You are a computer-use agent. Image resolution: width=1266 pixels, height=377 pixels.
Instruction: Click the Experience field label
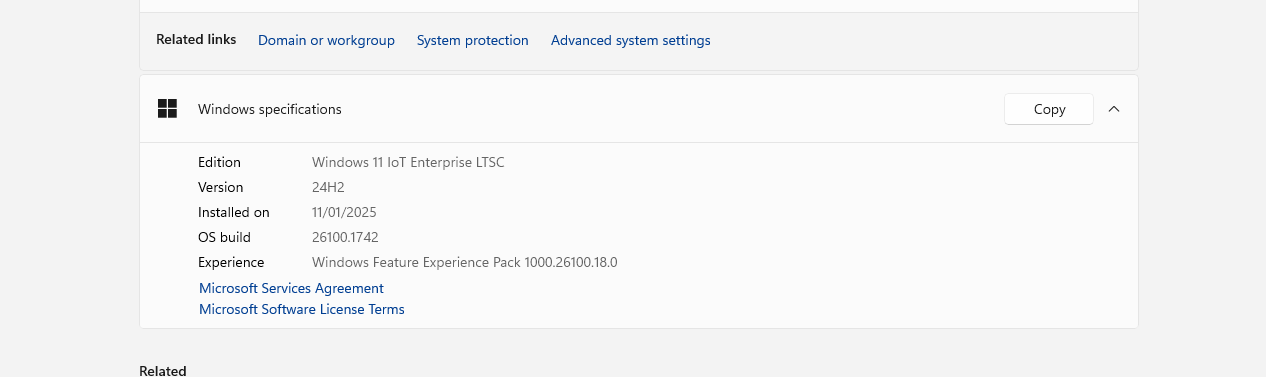click(x=231, y=262)
